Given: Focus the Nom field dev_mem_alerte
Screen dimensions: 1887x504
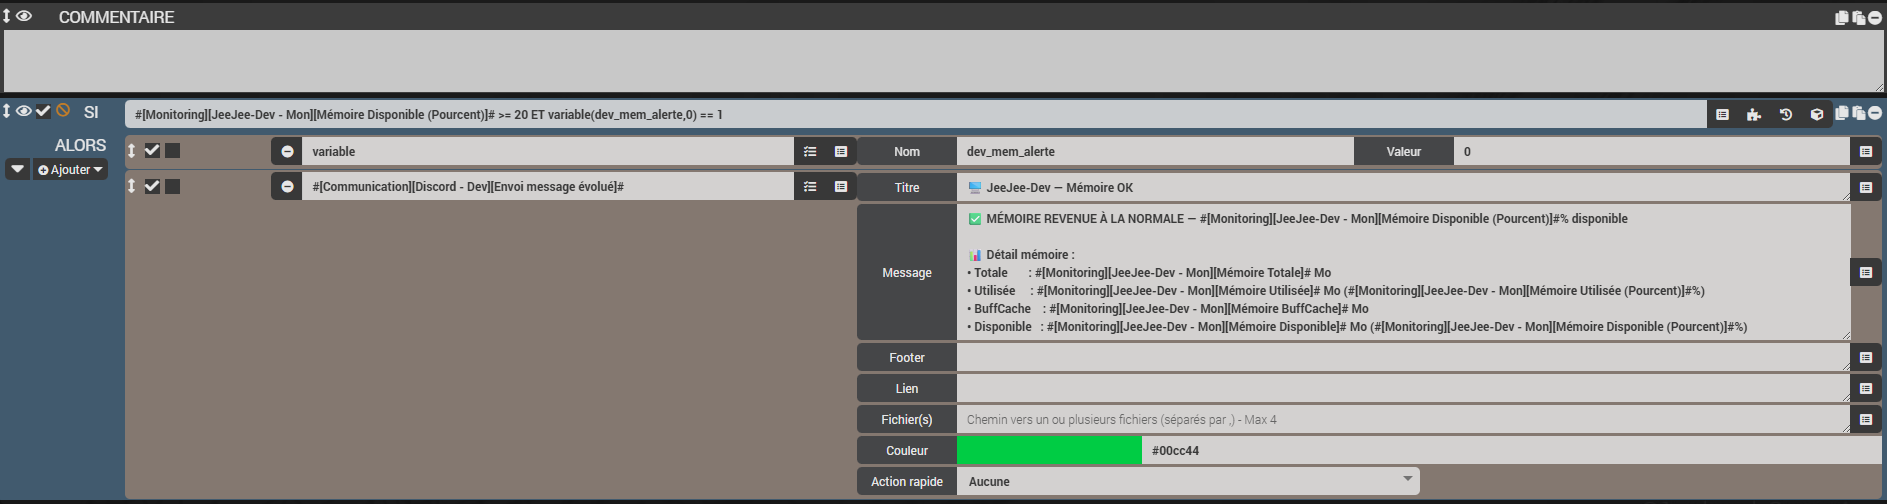Looking at the screenshot, I should (x=1155, y=151).
